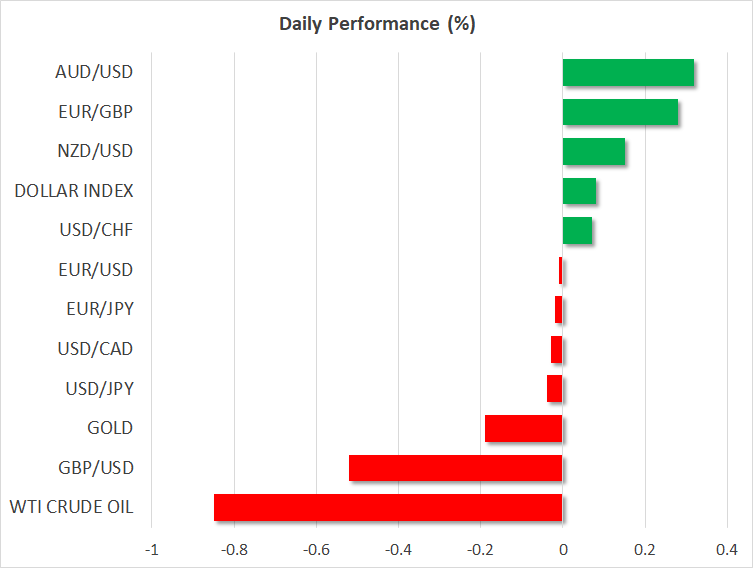Click the DOLLAR INDEX bar
The width and height of the screenshot is (753, 568).
[x=579, y=191]
